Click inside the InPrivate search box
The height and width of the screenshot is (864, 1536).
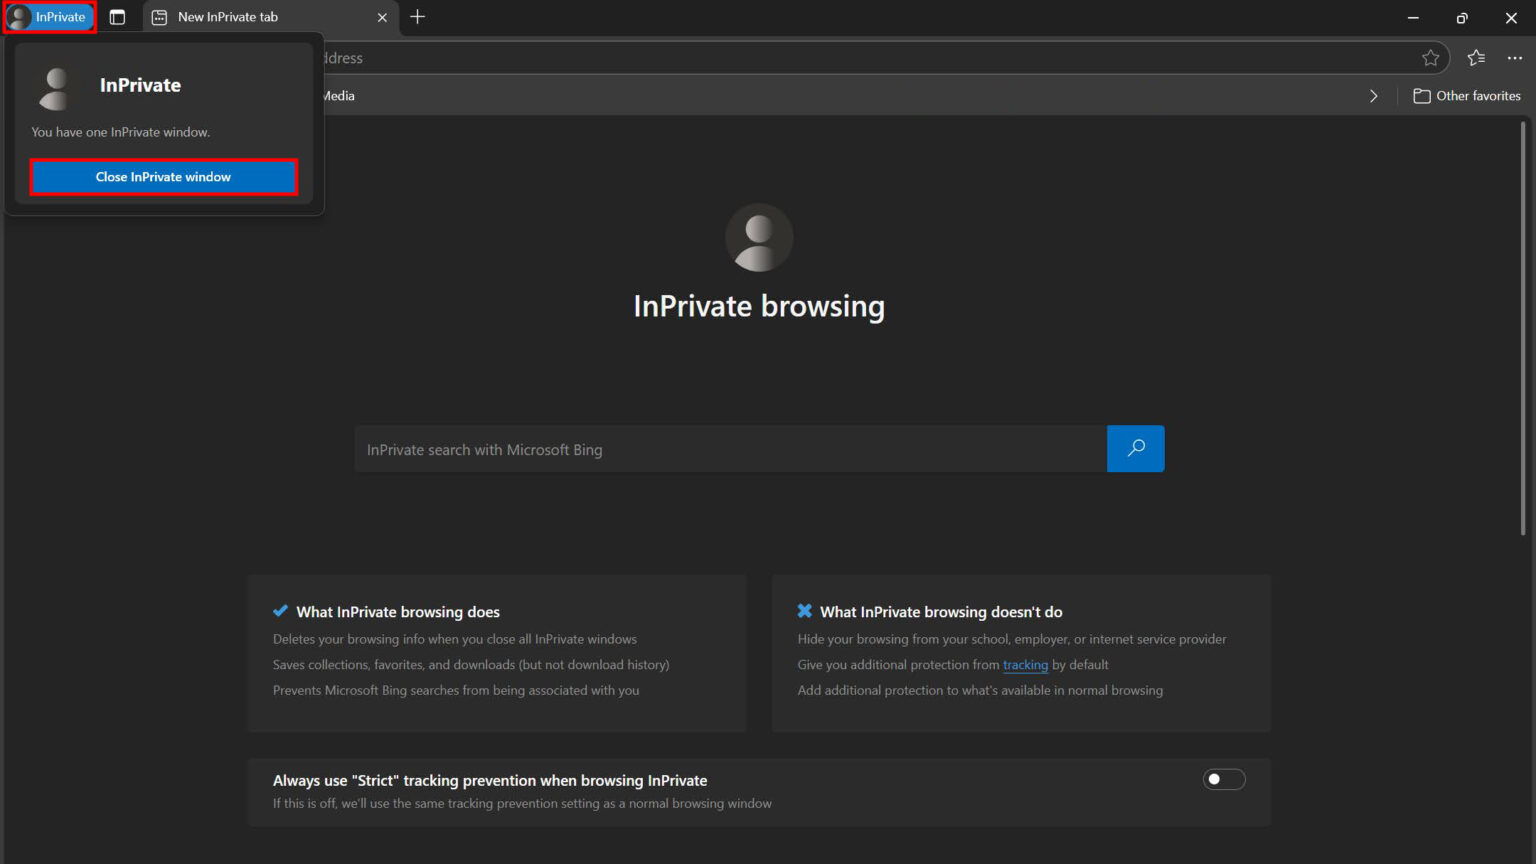pos(731,448)
